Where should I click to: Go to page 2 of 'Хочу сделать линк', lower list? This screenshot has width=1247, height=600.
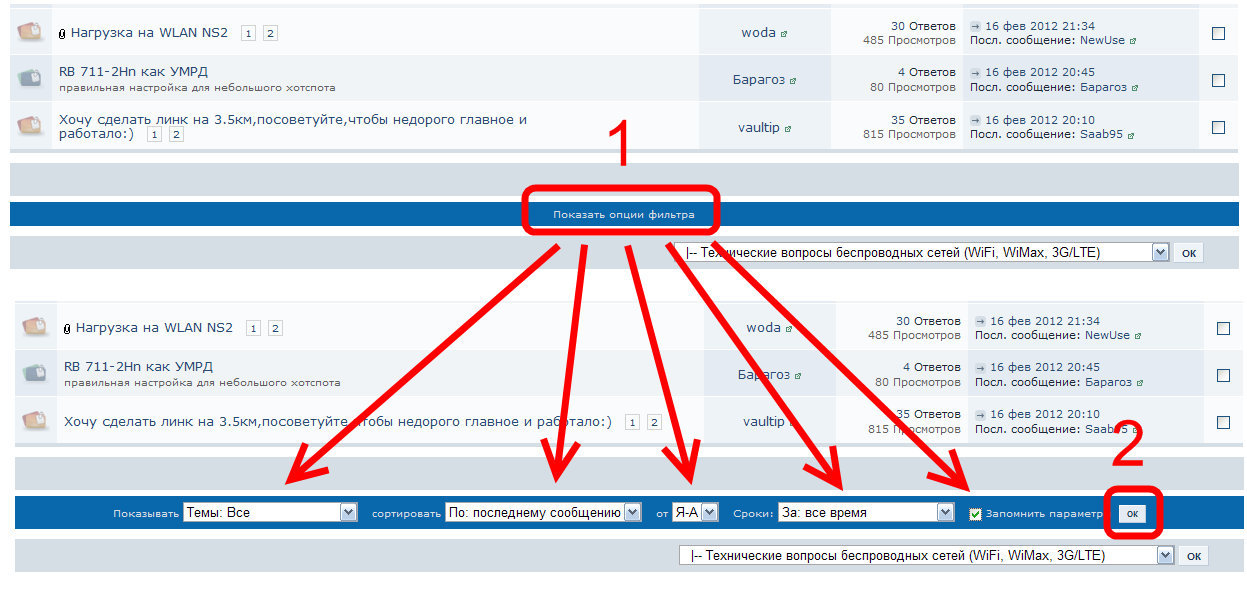pyautogui.click(x=654, y=422)
